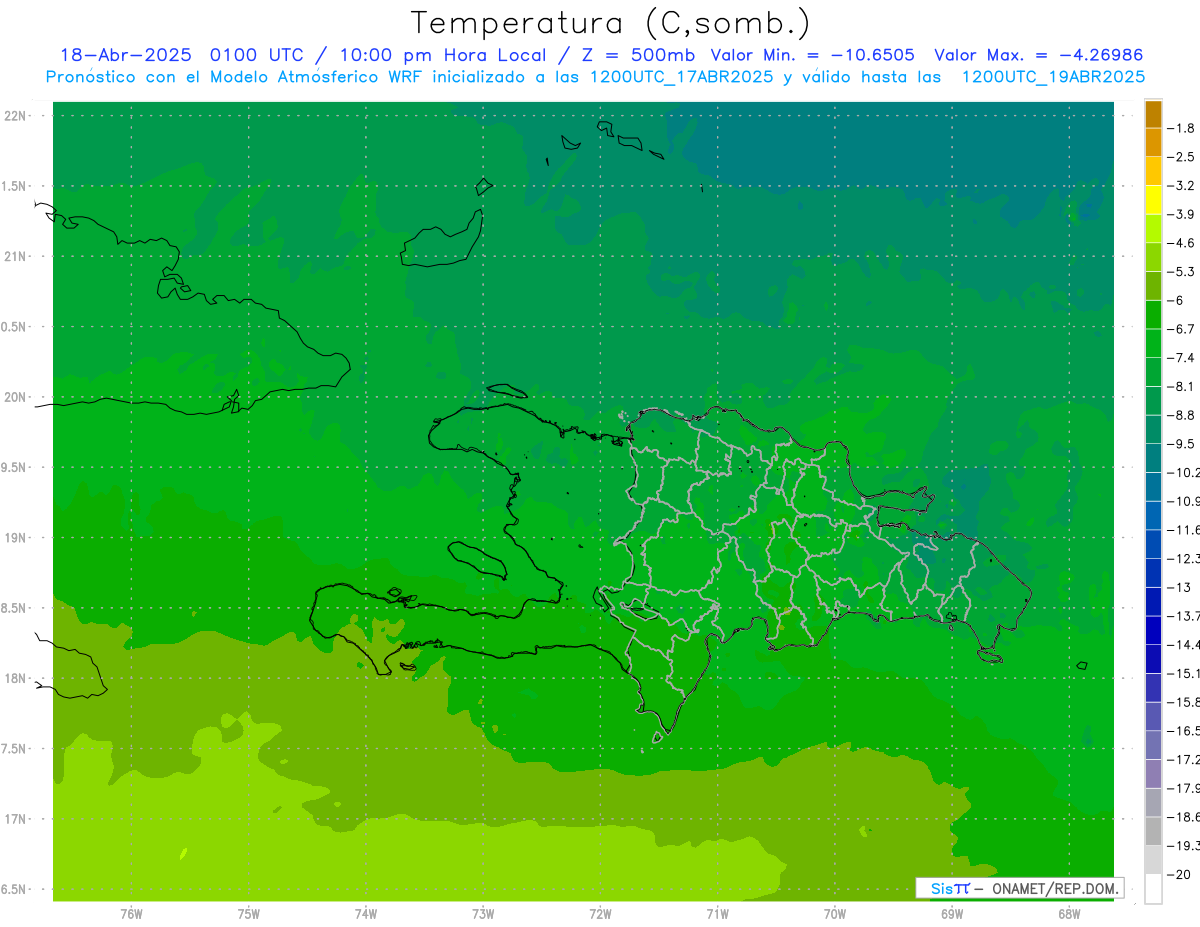Click the legend value "-5.3"
The width and height of the screenshot is (1200, 927).
point(1180,272)
